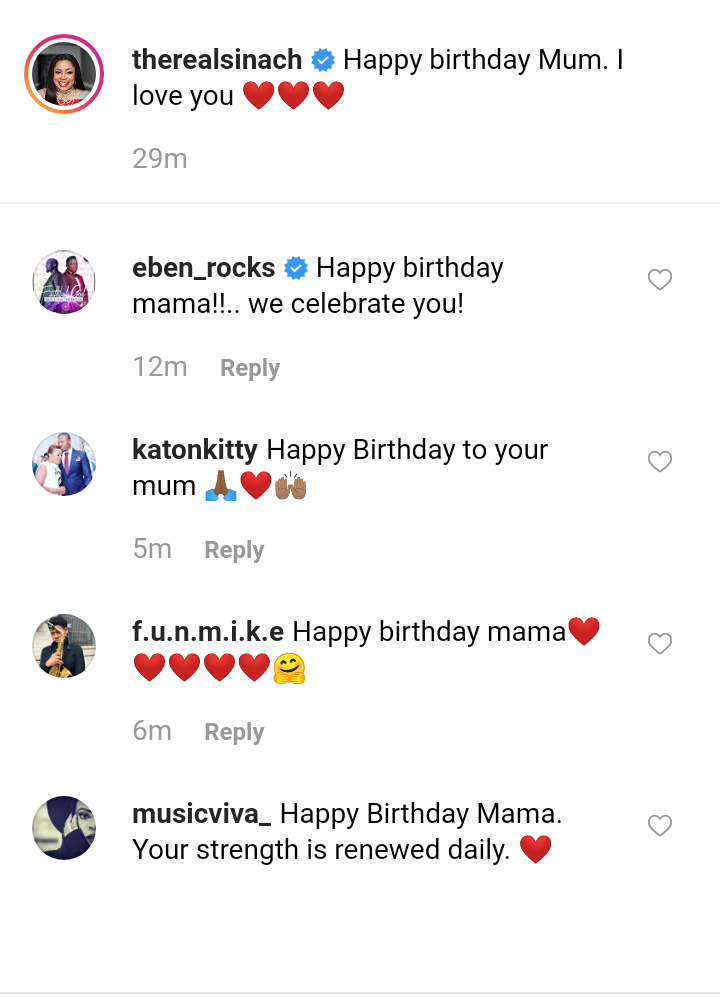View eben_rocks' profile avatar
The width and height of the screenshot is (720, 998).
pyautogui.click(x=64, y=282)
